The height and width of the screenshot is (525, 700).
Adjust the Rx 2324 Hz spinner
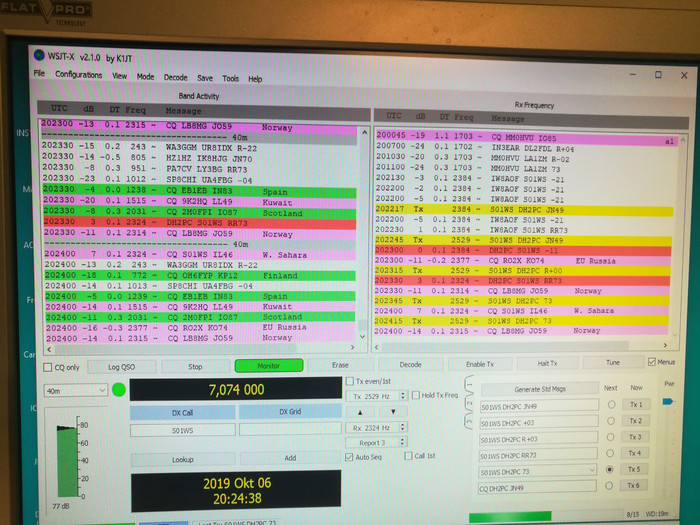tap(403, 427)
